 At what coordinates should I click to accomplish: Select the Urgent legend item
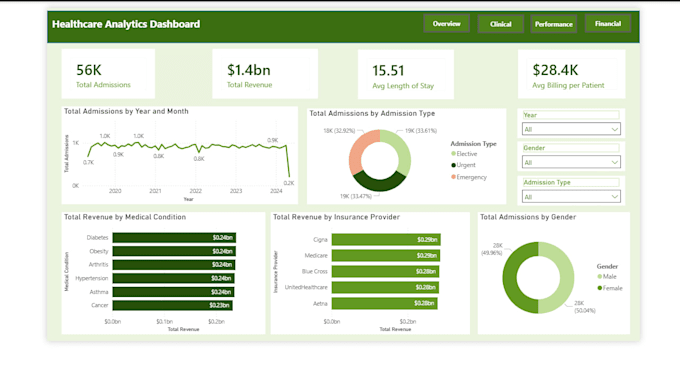point(463,165)
